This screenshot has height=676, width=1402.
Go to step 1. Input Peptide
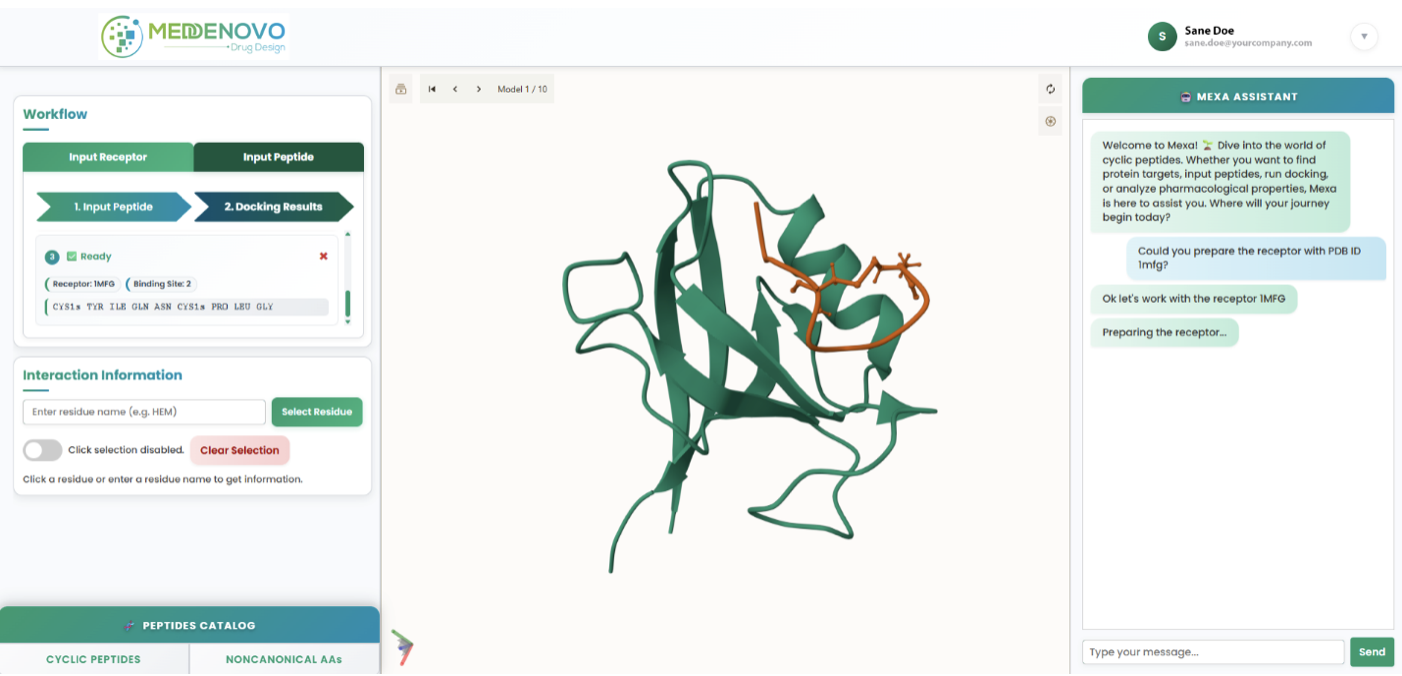[x=113, y=207]
